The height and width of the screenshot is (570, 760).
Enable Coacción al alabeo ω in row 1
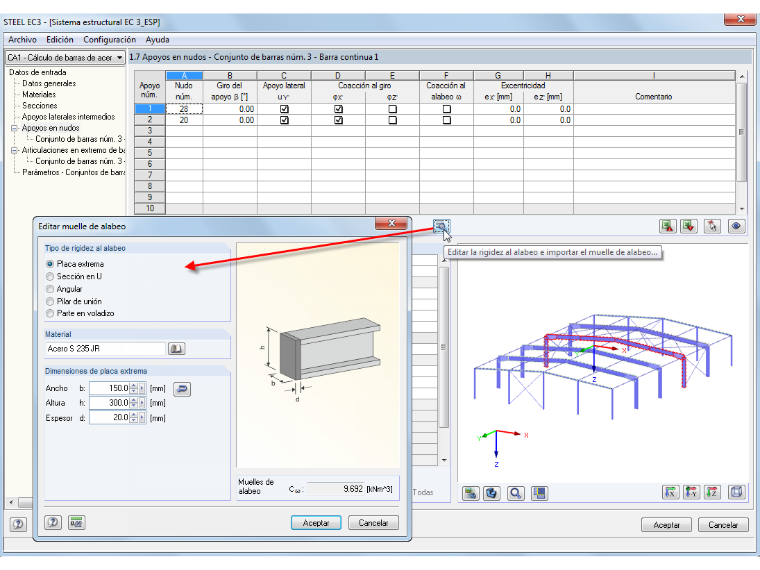[447, 109]
